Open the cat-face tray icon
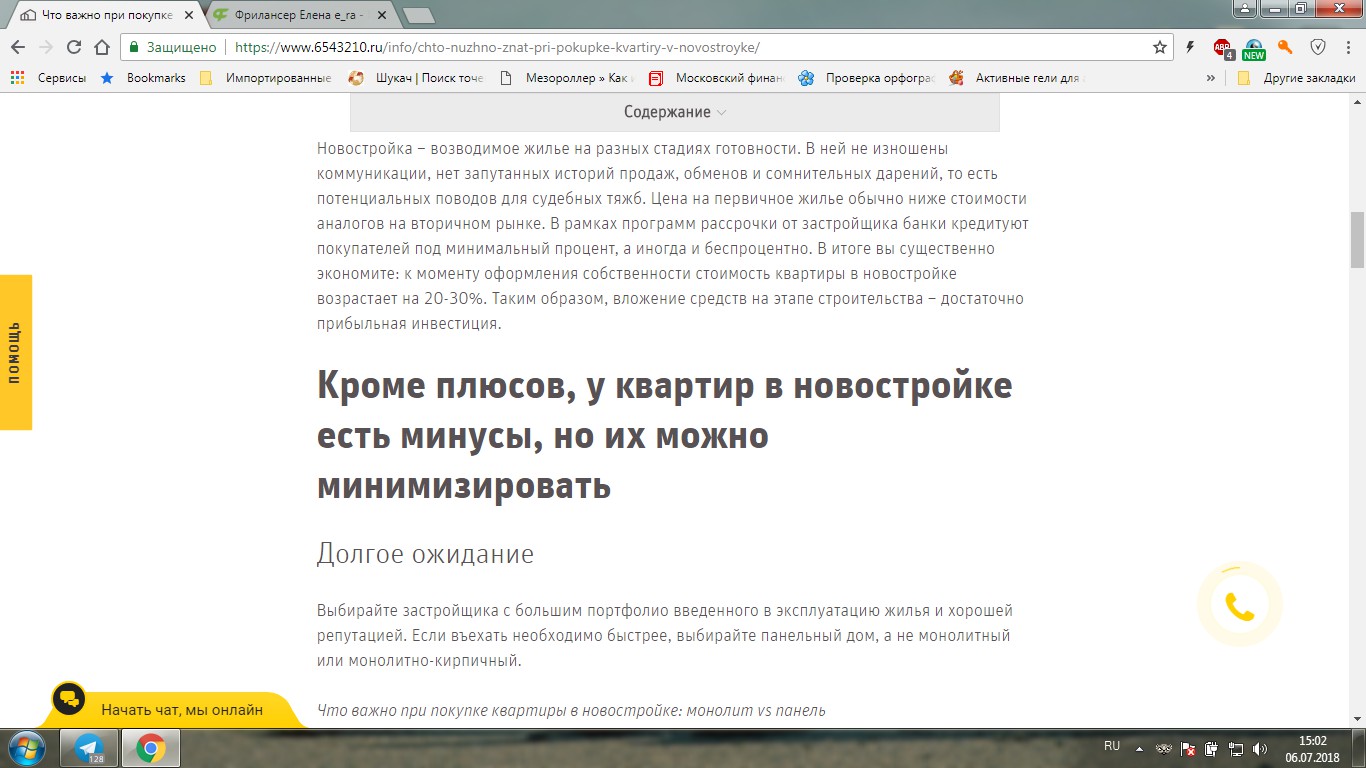1366x768 pixels. click(x=1163, y=748)
